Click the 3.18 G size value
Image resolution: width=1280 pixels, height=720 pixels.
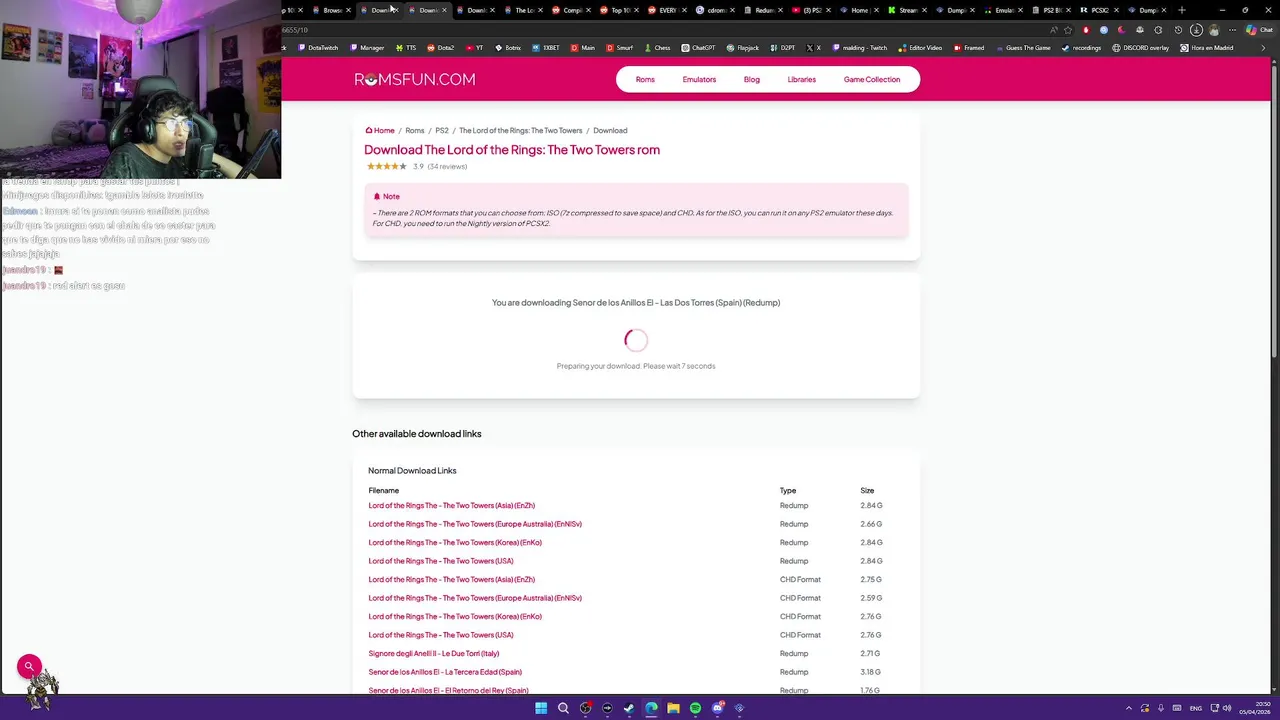(870, 672)
